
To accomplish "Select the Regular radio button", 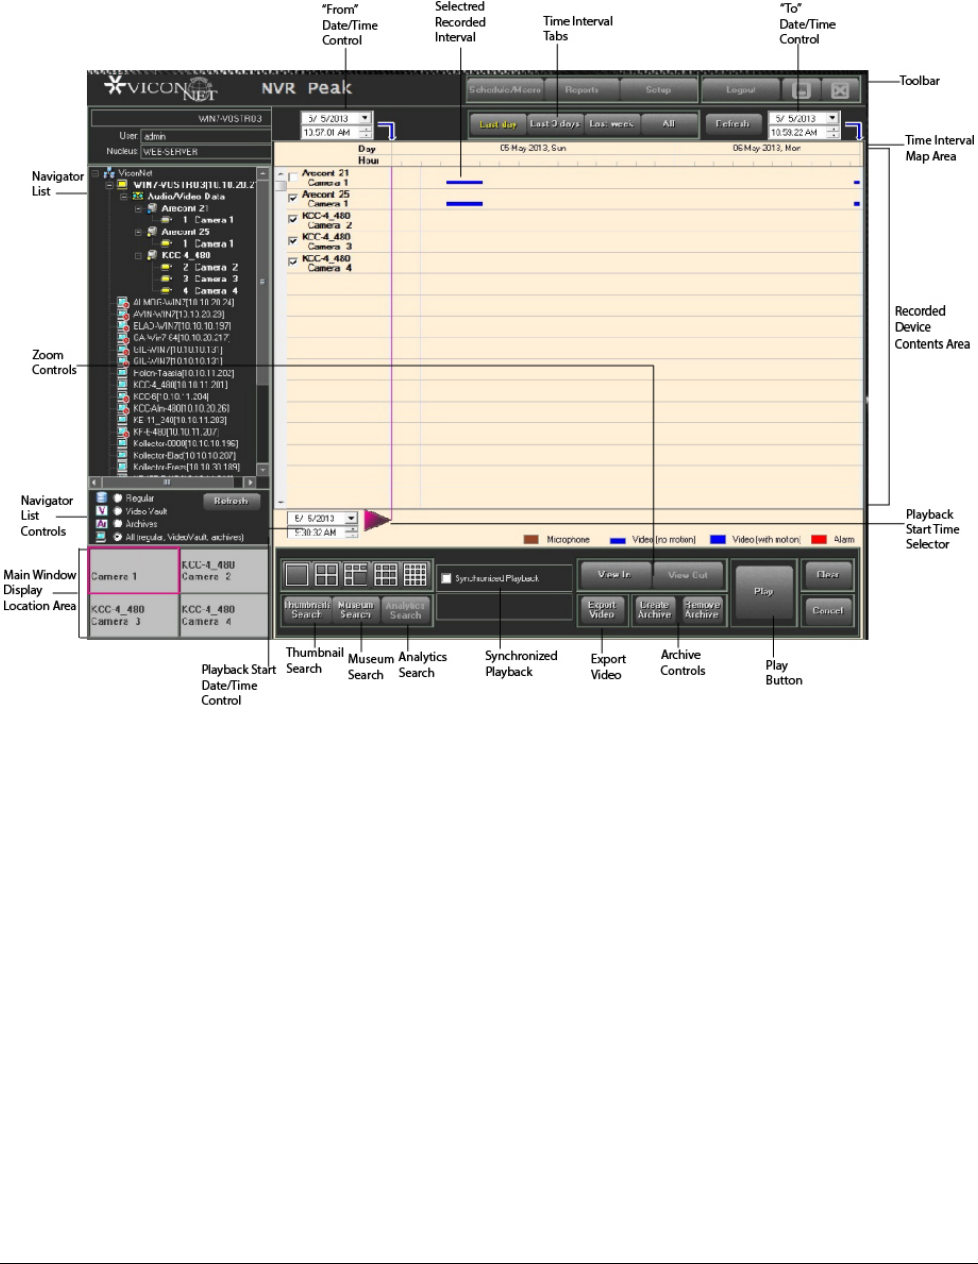I will (118, 498).
